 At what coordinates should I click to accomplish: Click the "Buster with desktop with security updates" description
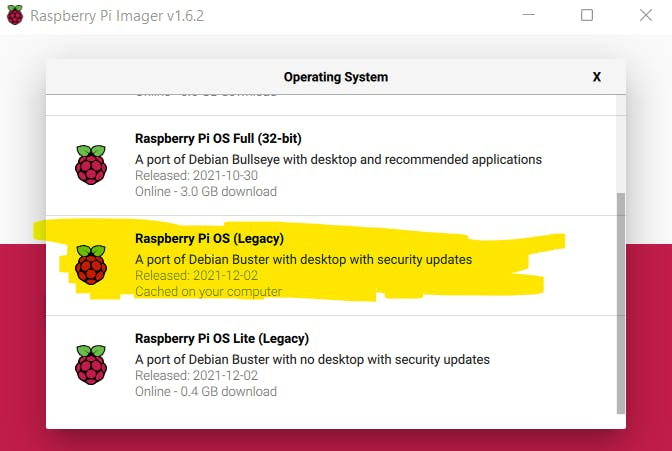[x=303, y=260]
